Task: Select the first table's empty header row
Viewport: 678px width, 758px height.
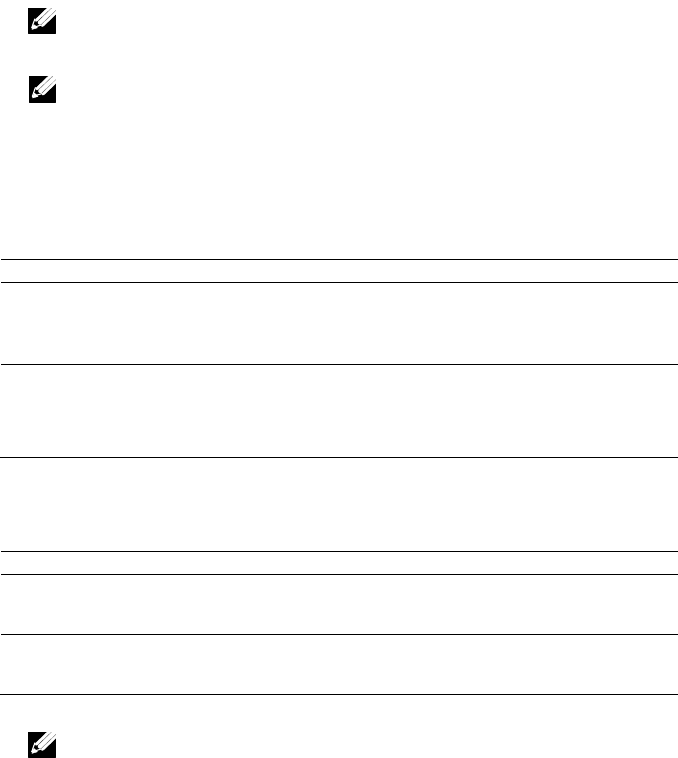Action: point(339,271)
